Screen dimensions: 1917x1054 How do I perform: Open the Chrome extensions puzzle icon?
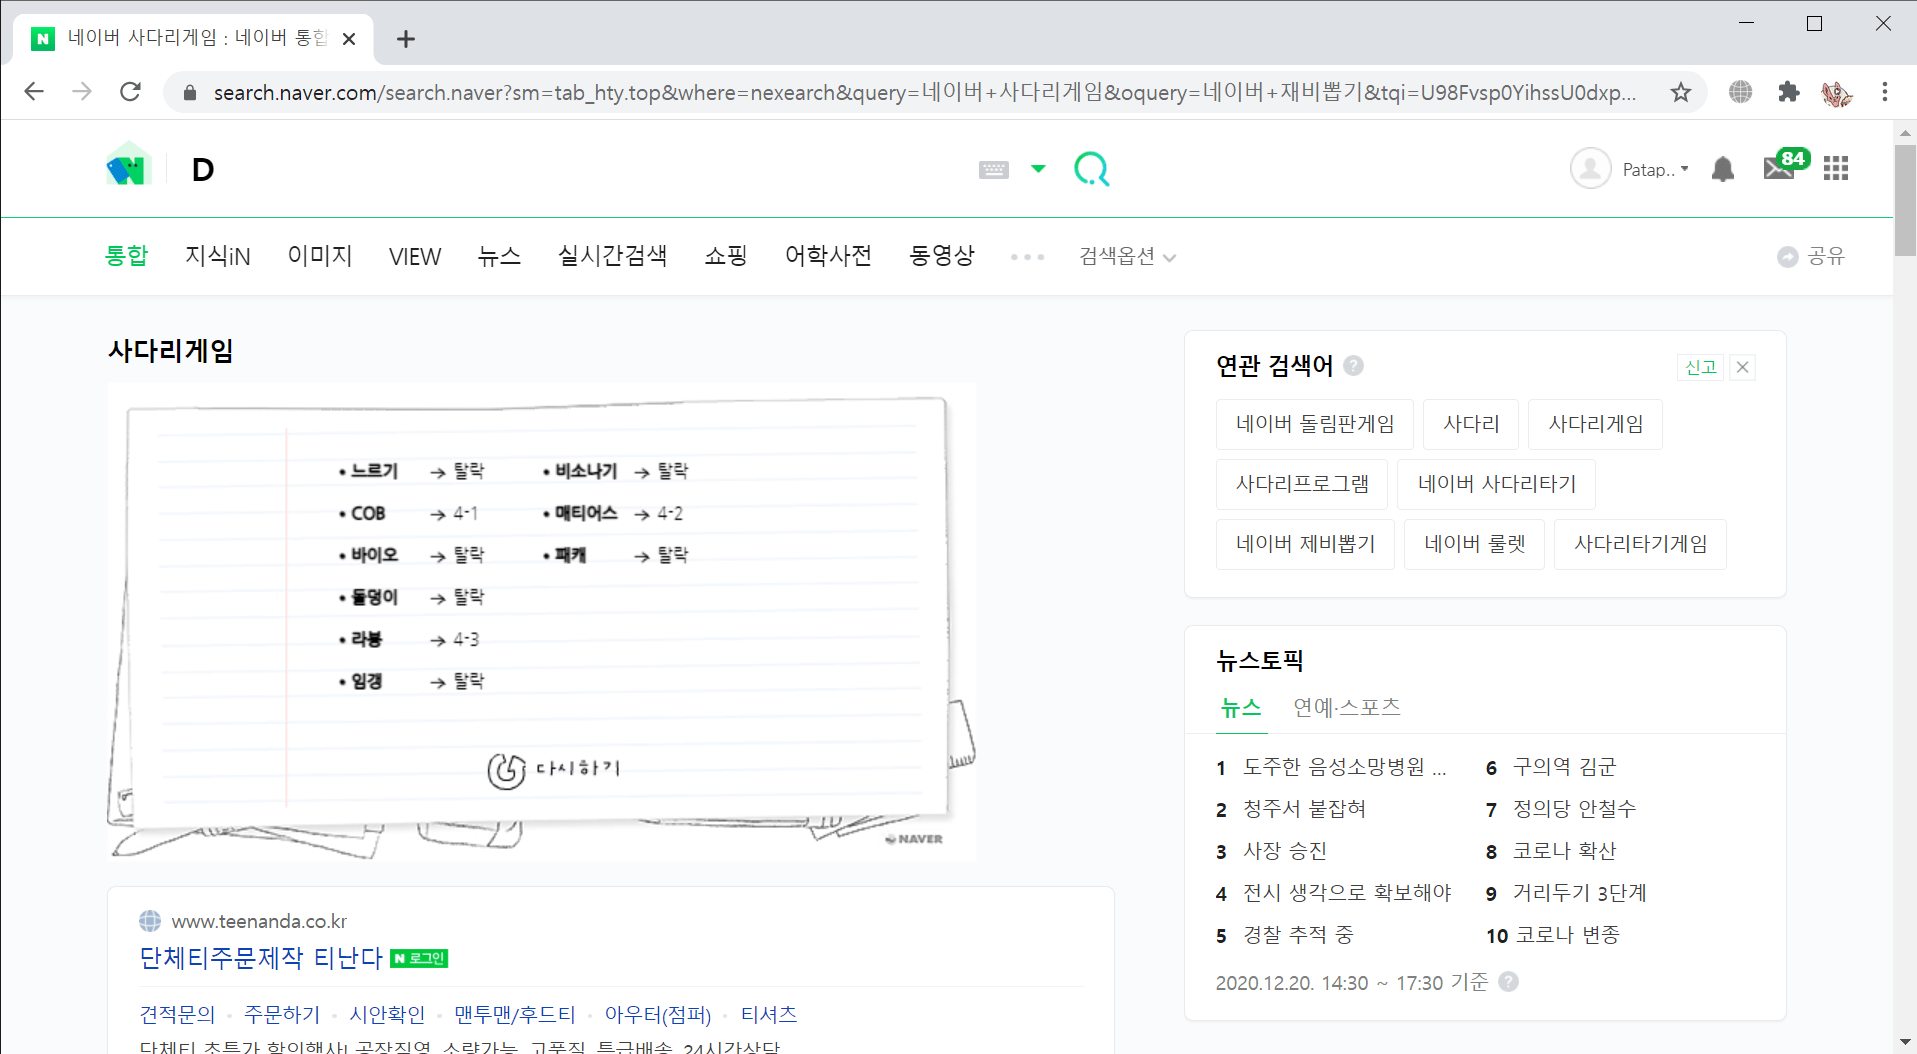point(1789,92)
